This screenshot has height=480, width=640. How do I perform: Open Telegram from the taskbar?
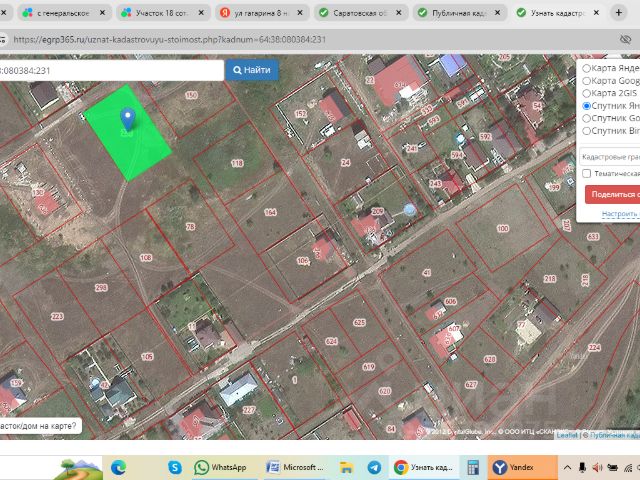374,467
